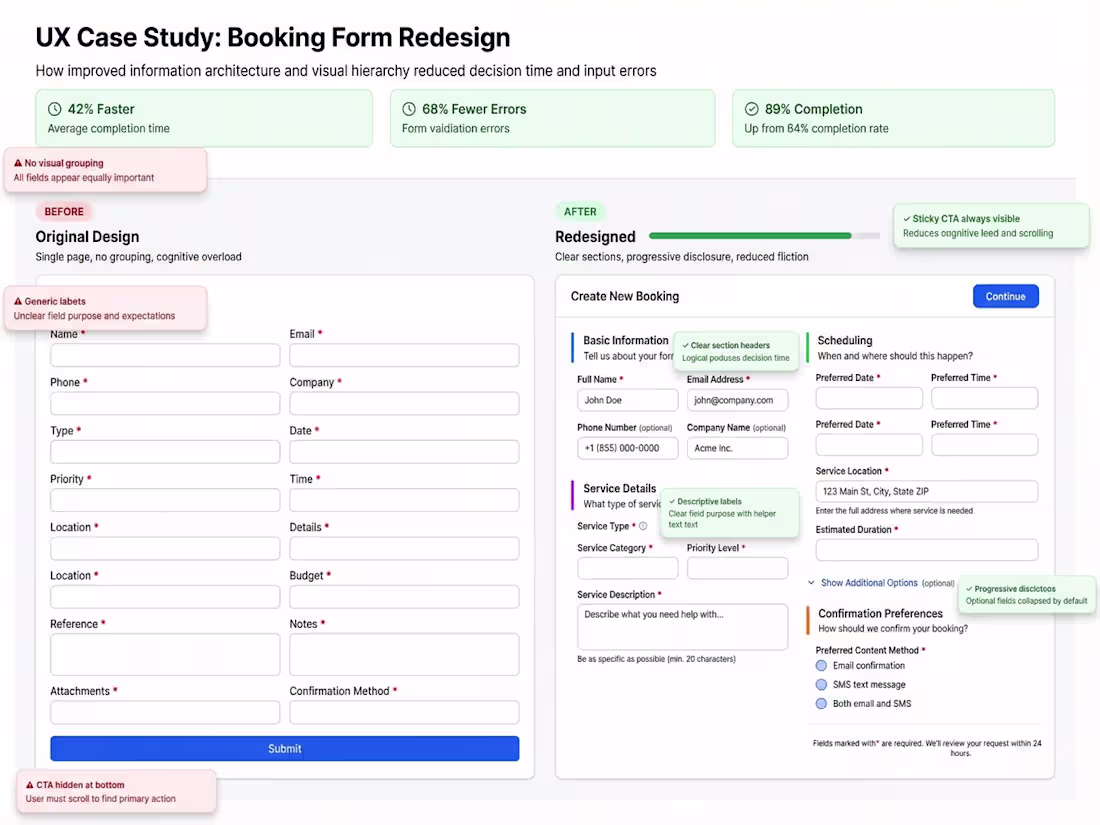Click the checkmark in Sticky CTA callout

[x=908, y=218]
